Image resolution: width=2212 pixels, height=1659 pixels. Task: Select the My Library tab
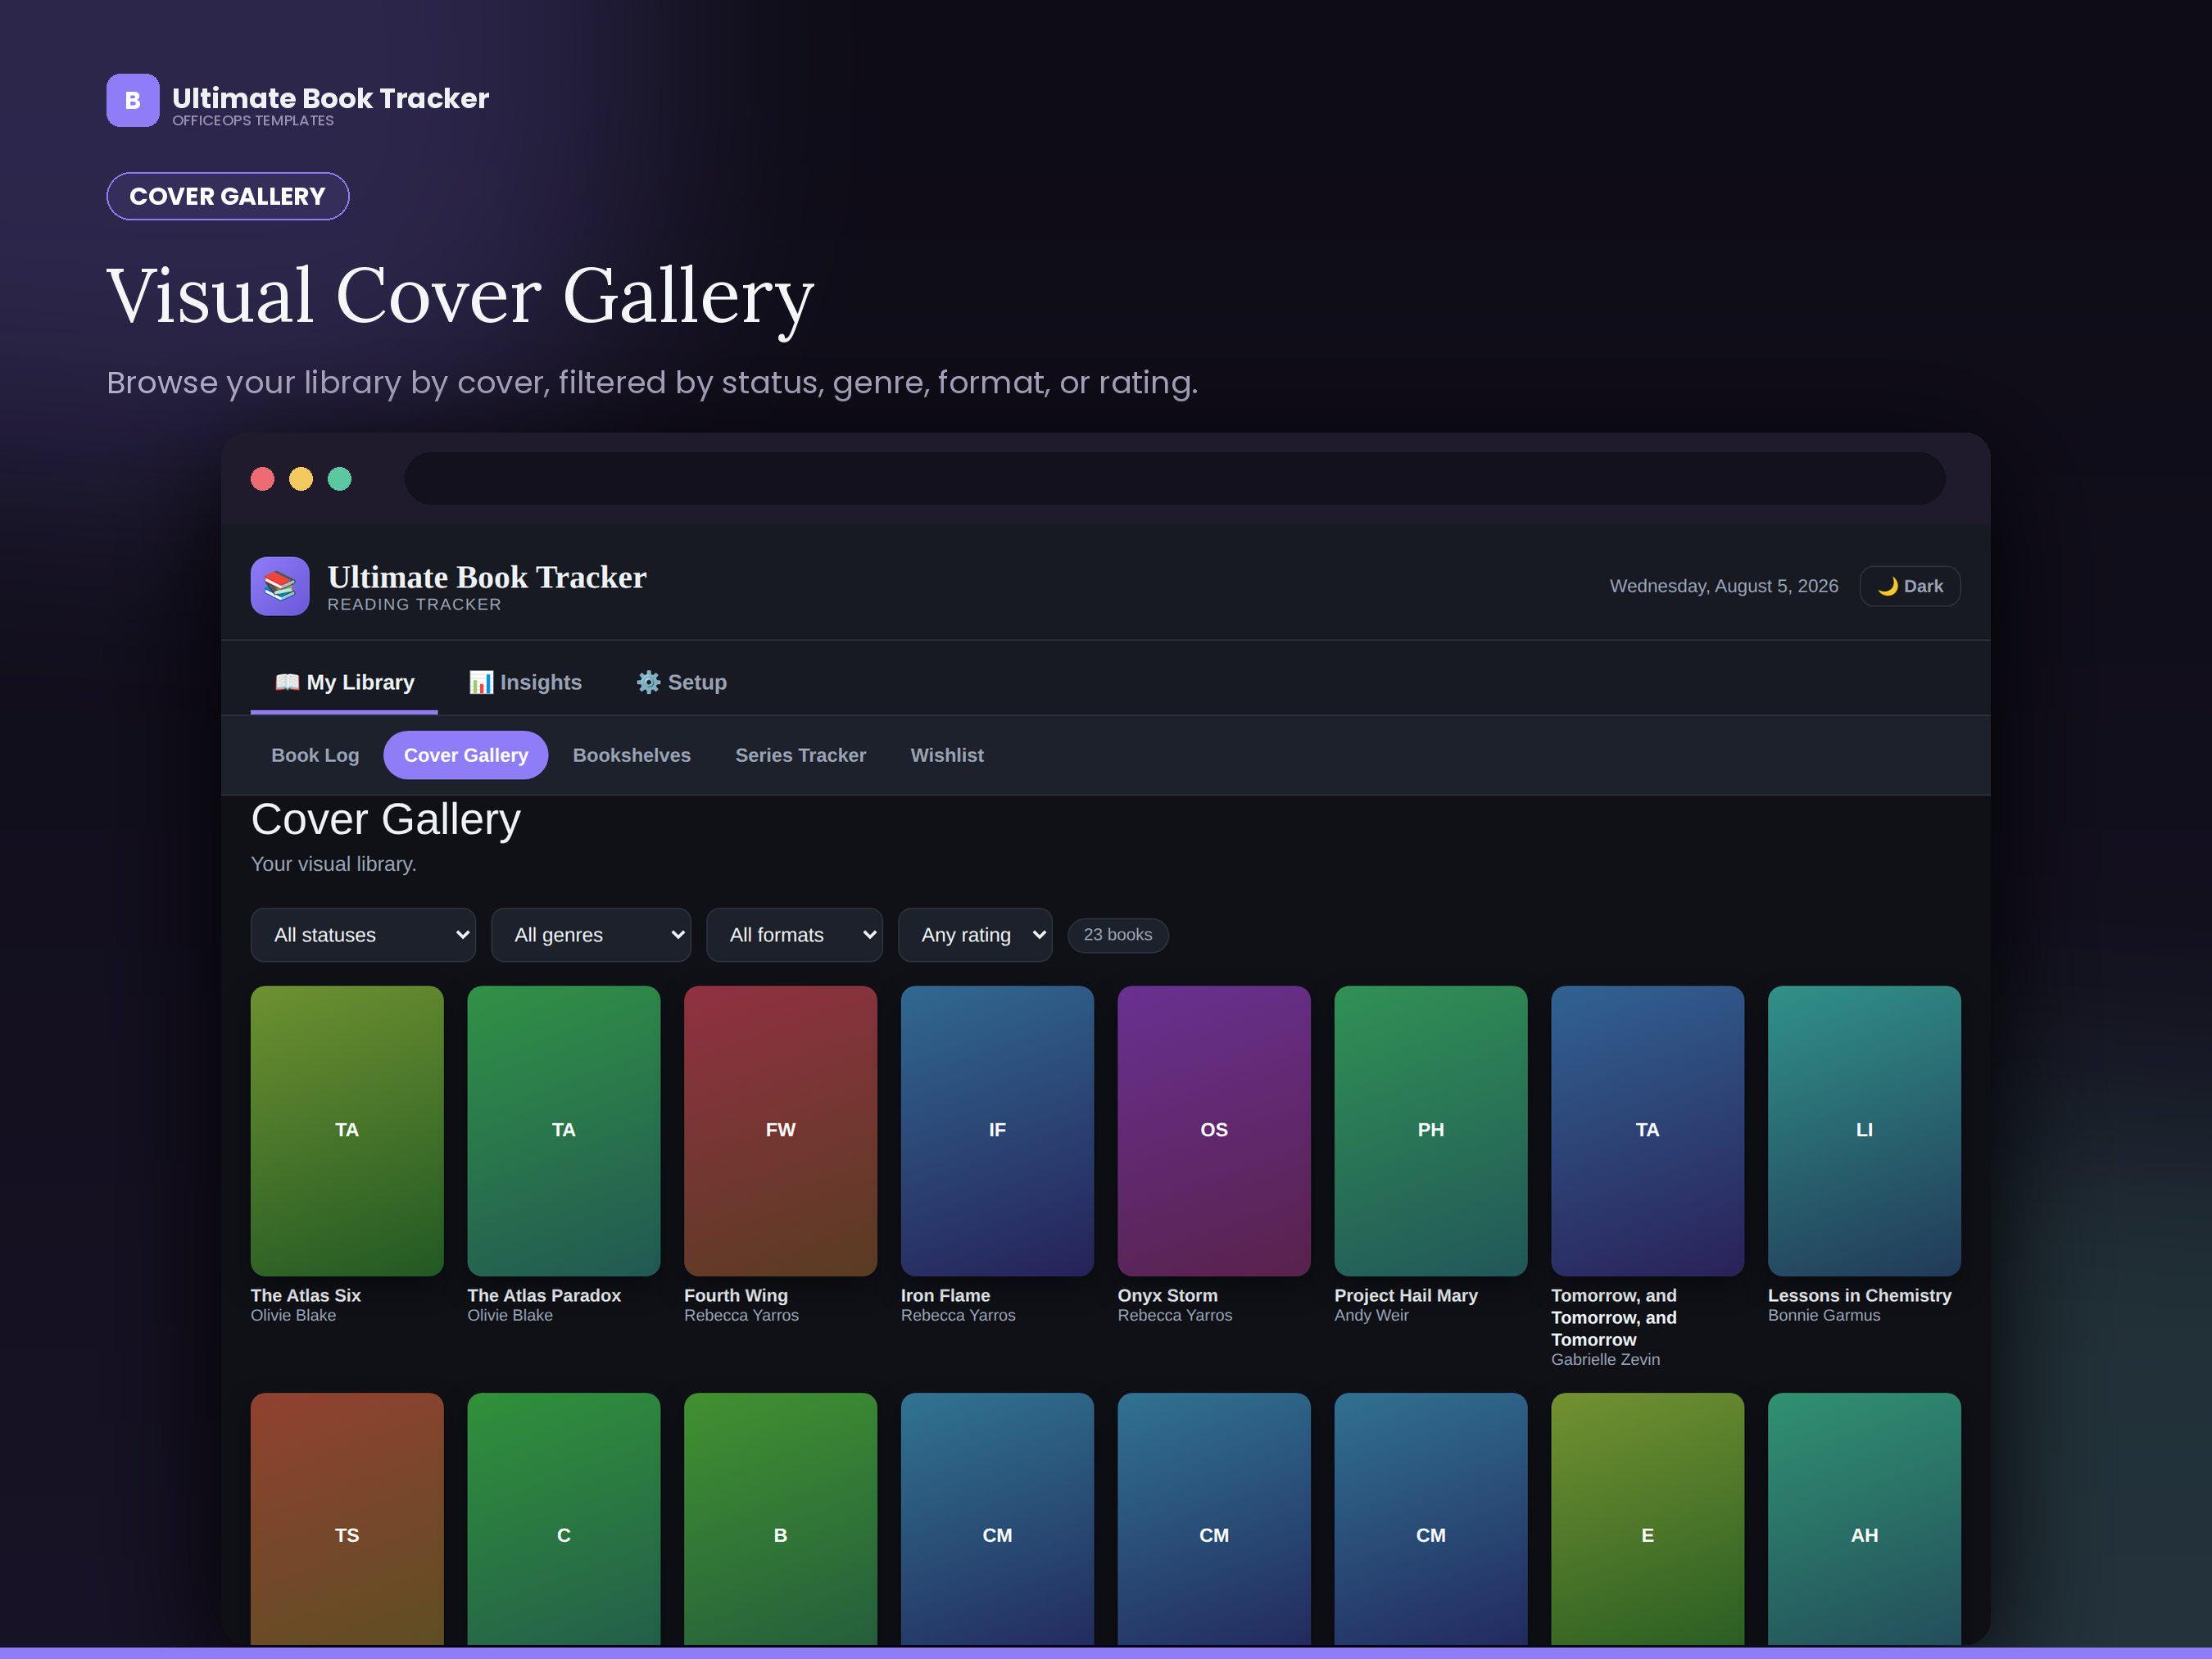pos(344,682)
